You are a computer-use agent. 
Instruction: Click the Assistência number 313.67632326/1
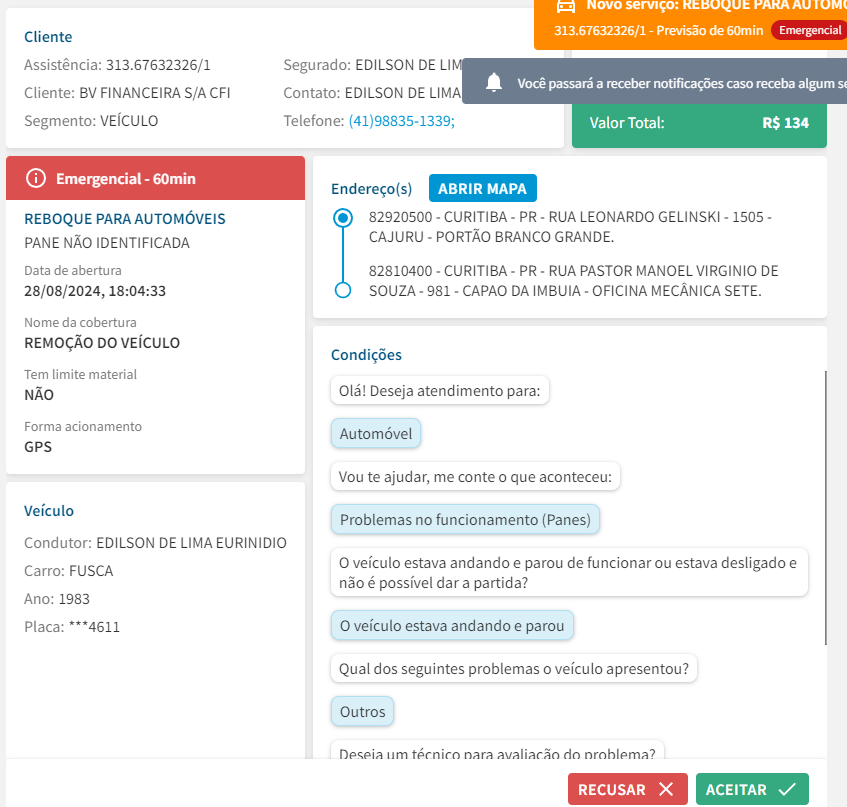point(158,65)
